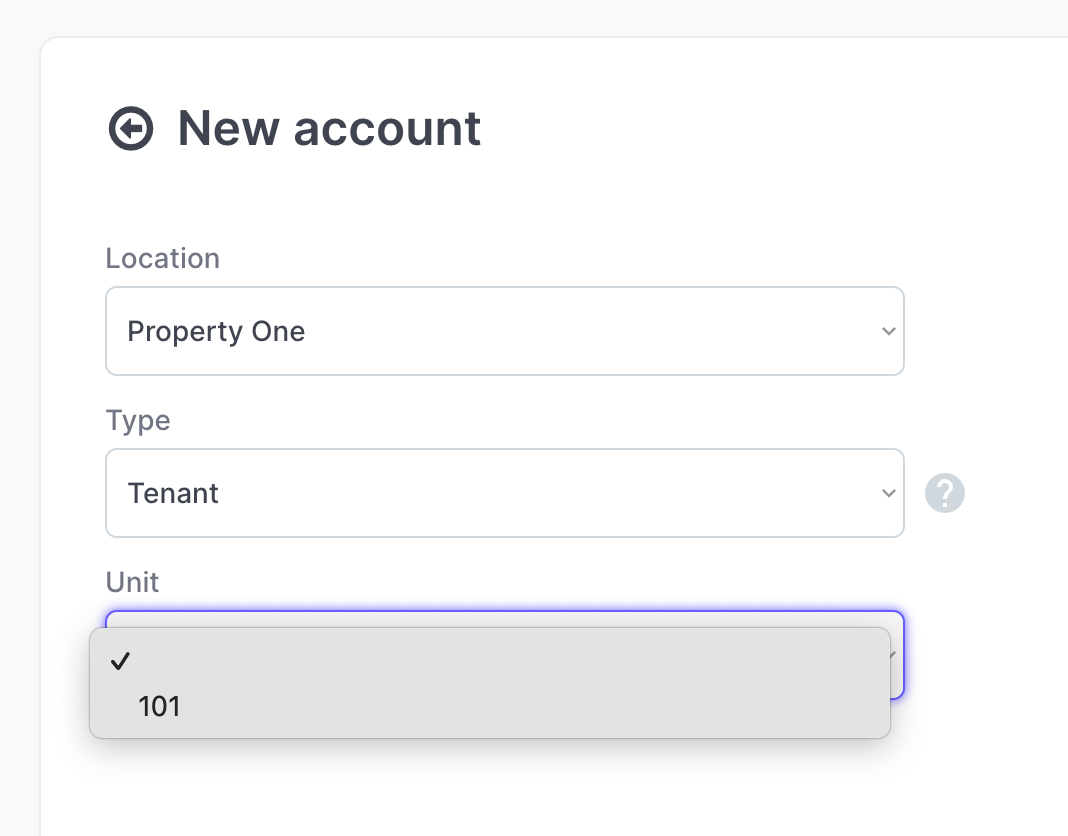The width and height of the screenshot is (1068, 836).
Task: Click the gray page background above the card
Action: tap(534, 17)
